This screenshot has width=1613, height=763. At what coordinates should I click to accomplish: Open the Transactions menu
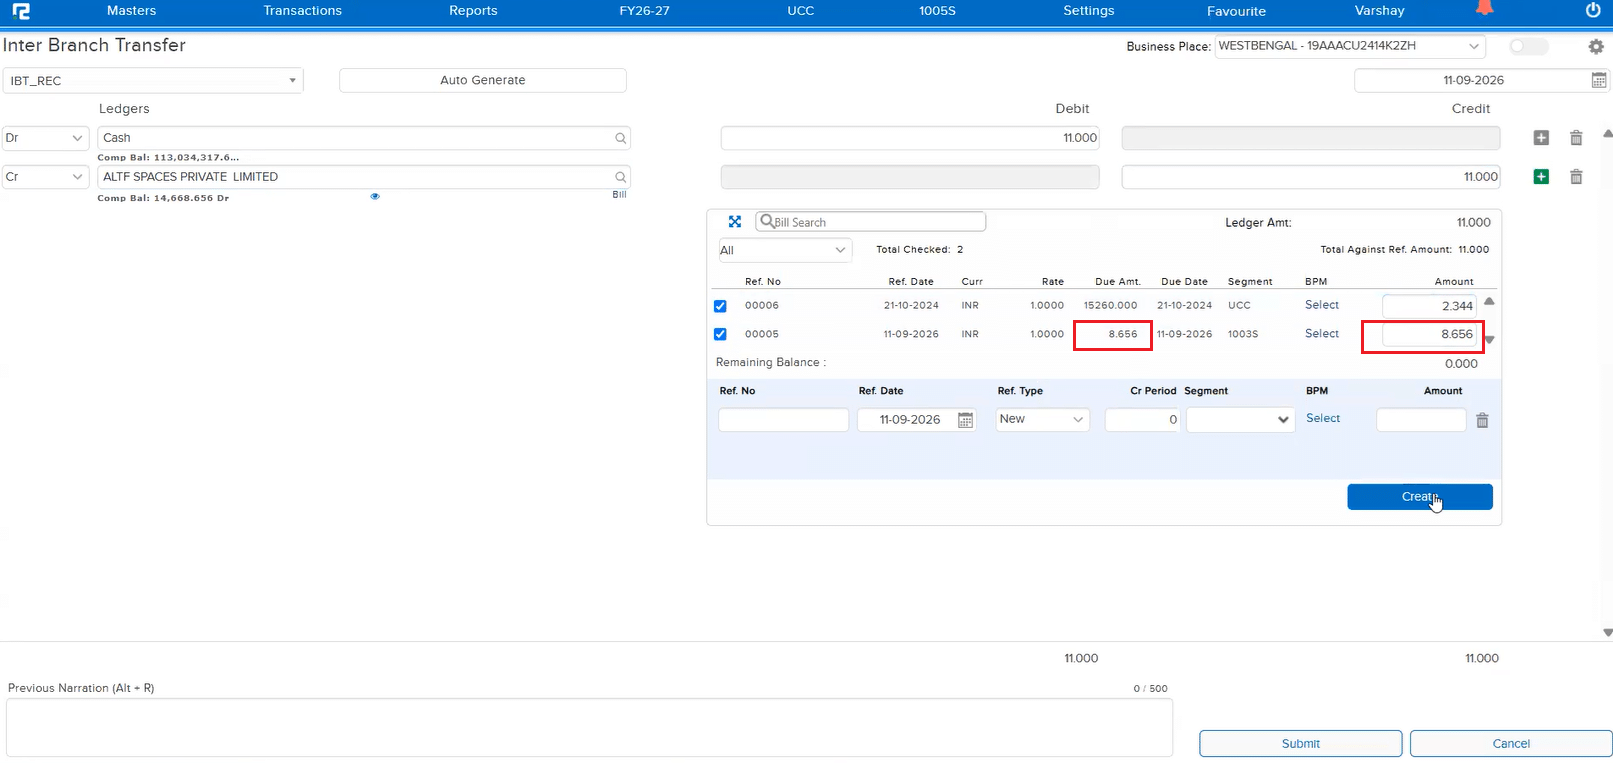tap(302, 11)
